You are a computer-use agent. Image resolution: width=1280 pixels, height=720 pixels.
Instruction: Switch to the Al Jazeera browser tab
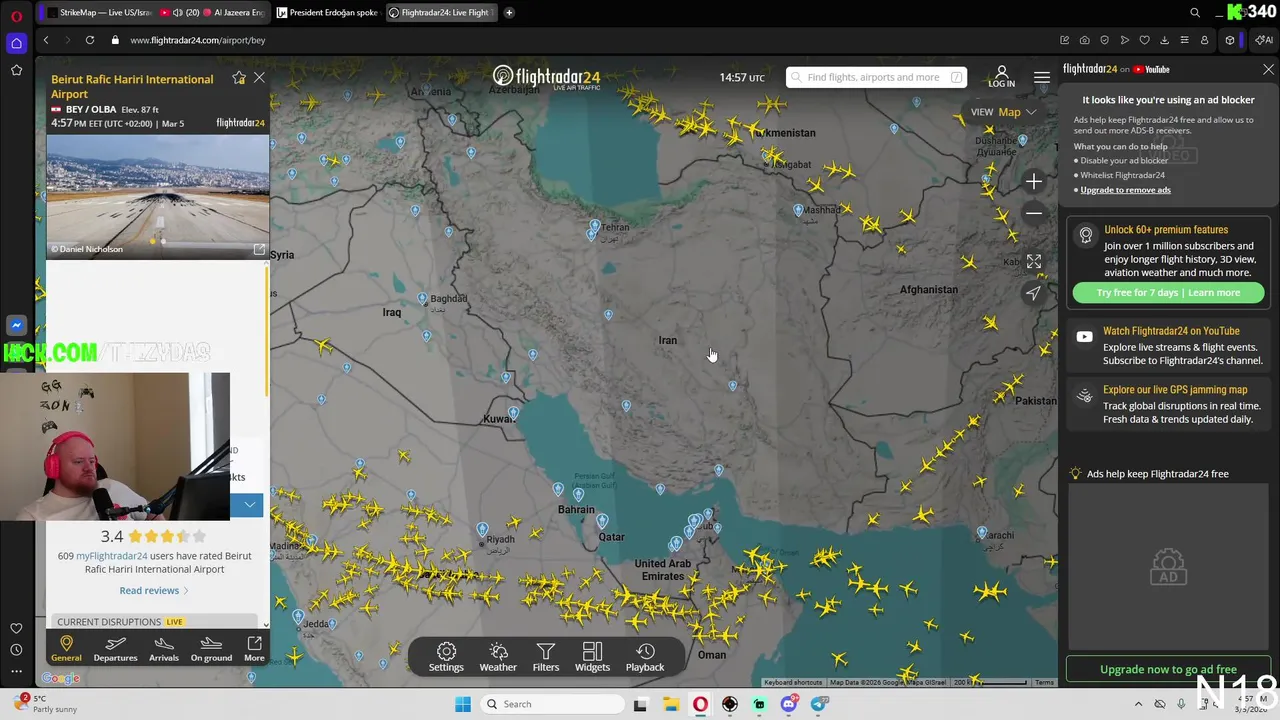(x=214, y=13)
